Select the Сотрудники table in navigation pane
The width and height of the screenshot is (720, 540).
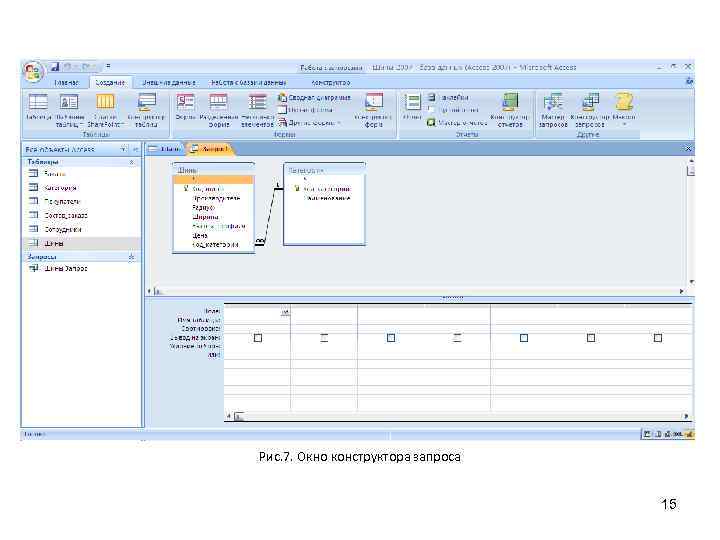pos(62,229)
